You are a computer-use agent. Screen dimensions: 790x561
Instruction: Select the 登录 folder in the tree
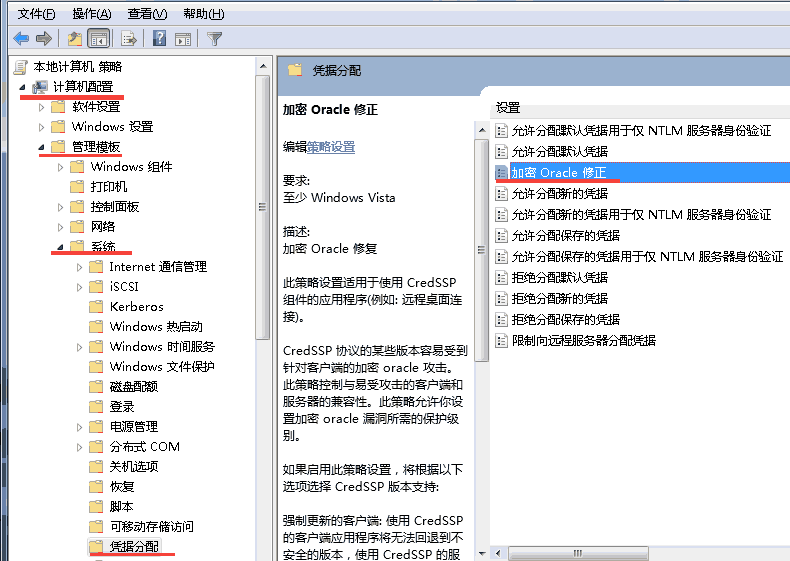[121, 407]
